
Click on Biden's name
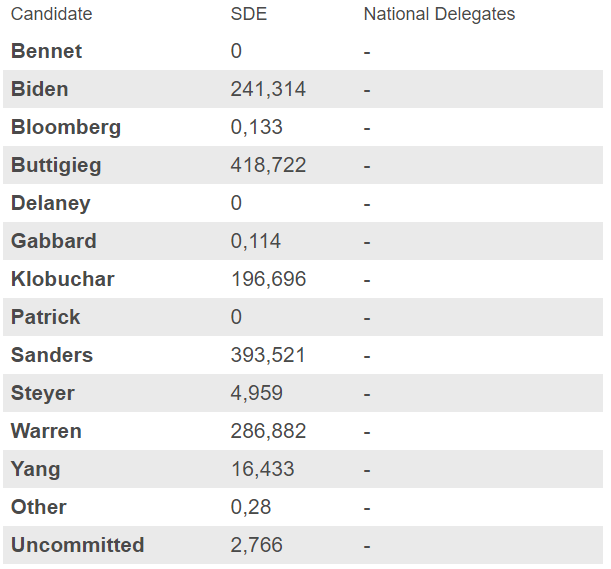coord(40,89)
